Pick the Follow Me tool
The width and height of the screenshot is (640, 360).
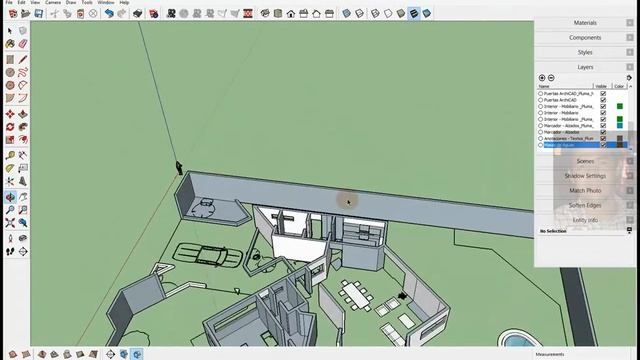23,127
